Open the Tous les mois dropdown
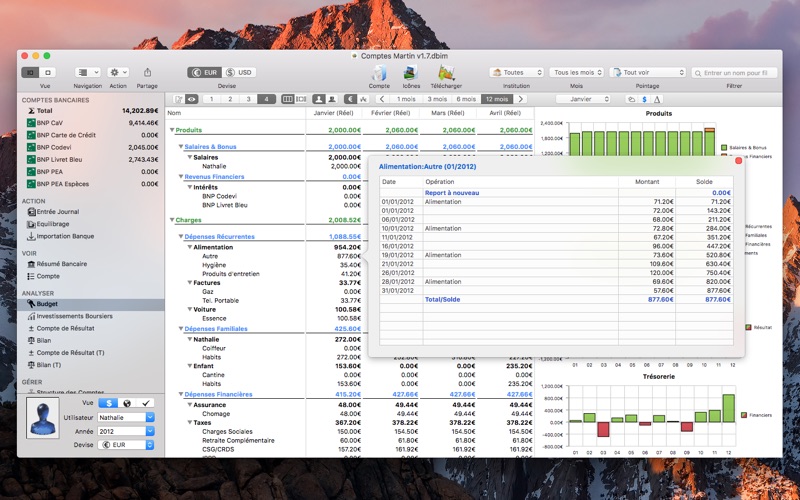The height and width of the screenshot is (500, 800). (x=577, y=72)
